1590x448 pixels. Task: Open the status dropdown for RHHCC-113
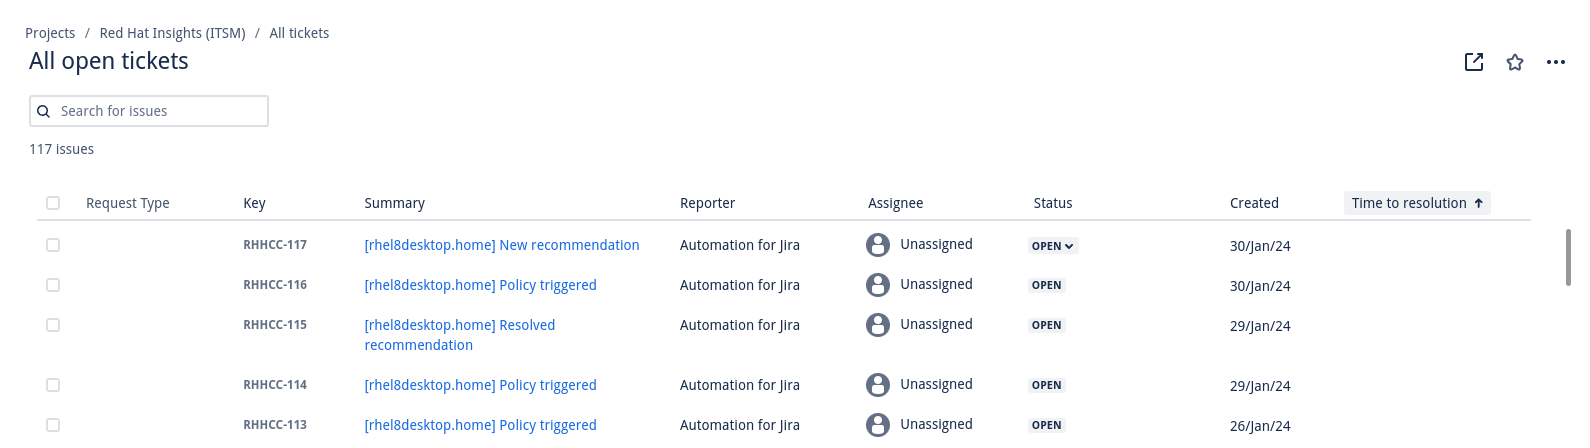click(1047, 425)
